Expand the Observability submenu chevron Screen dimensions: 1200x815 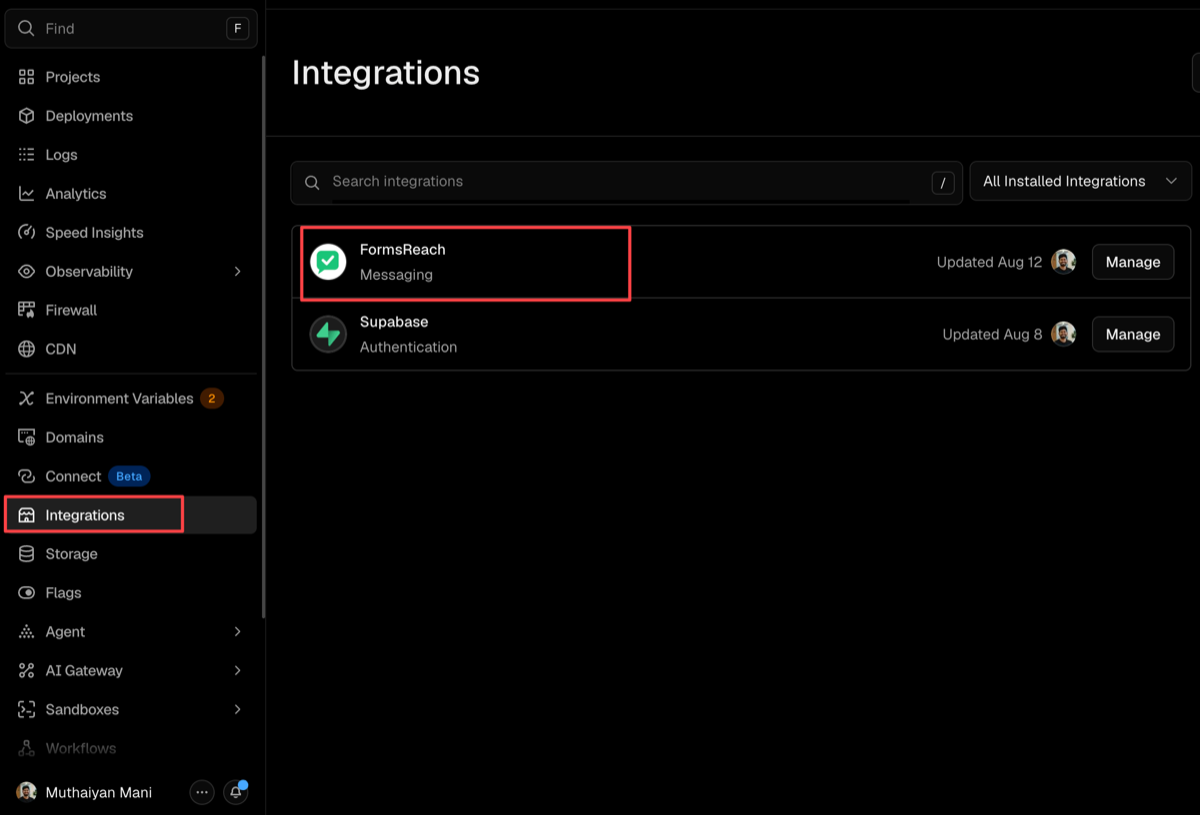tap(237, 272)
